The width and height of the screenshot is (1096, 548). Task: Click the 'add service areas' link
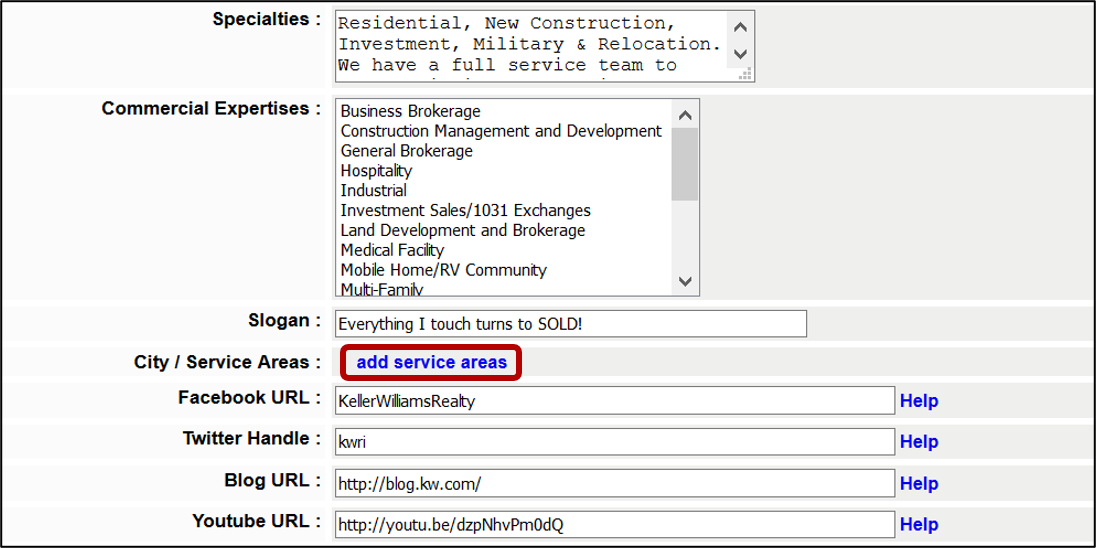[431, 363]
